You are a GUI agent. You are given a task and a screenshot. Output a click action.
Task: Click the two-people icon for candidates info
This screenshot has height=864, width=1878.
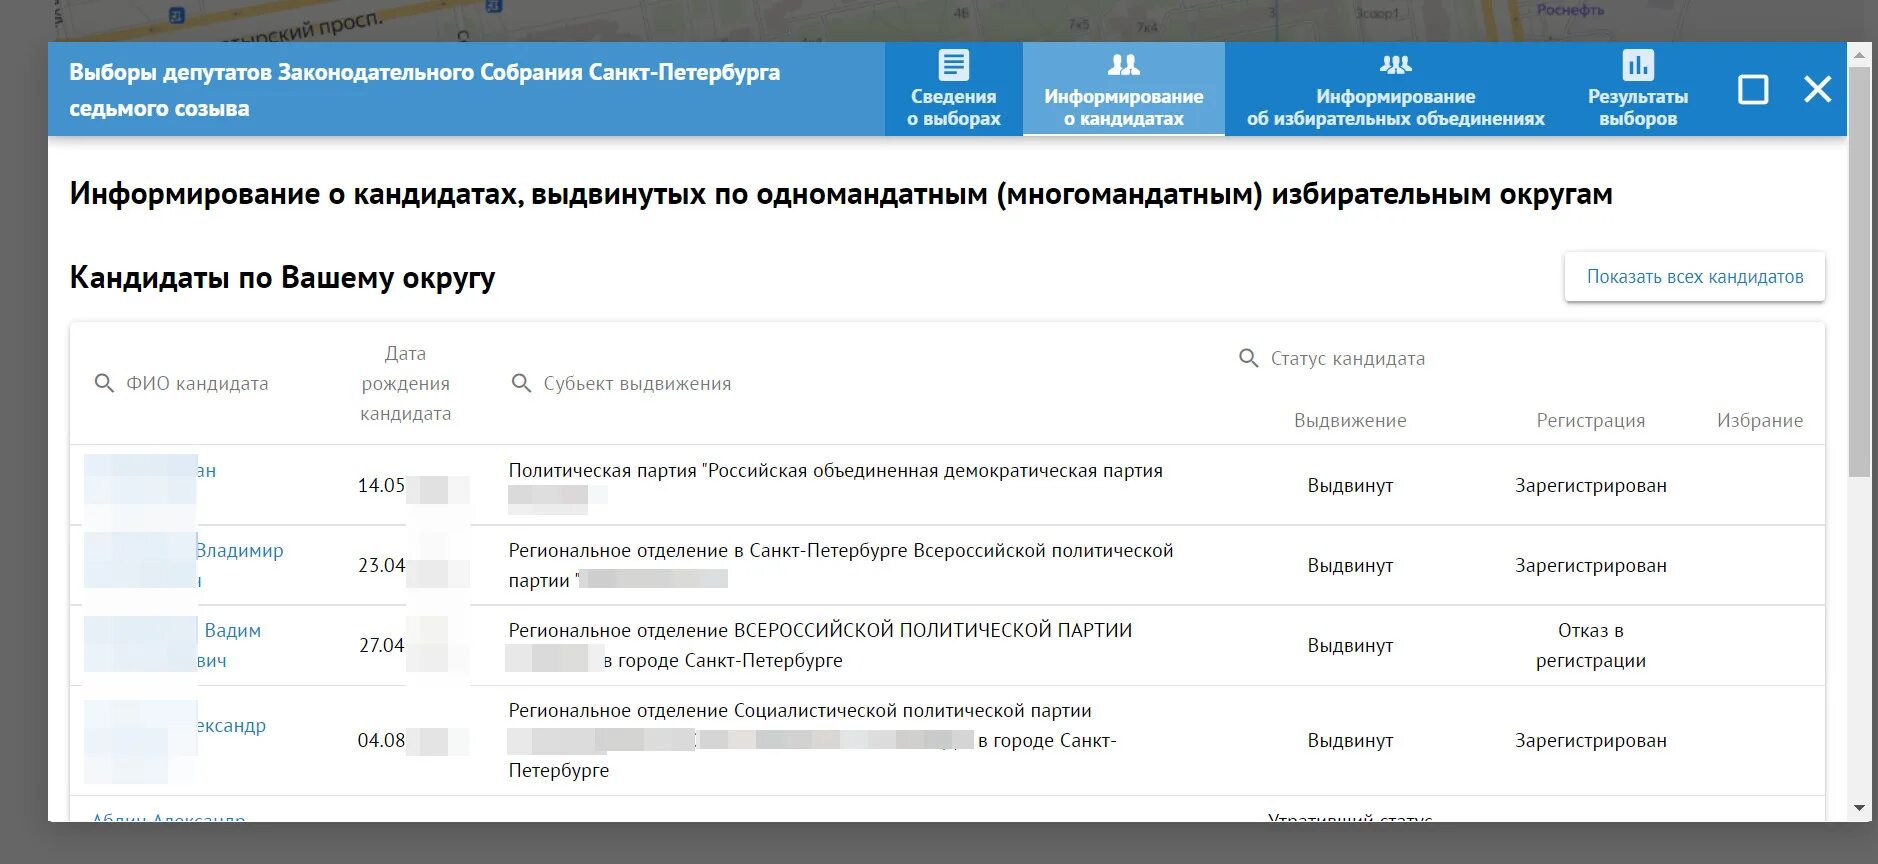tap(1123, 65)
